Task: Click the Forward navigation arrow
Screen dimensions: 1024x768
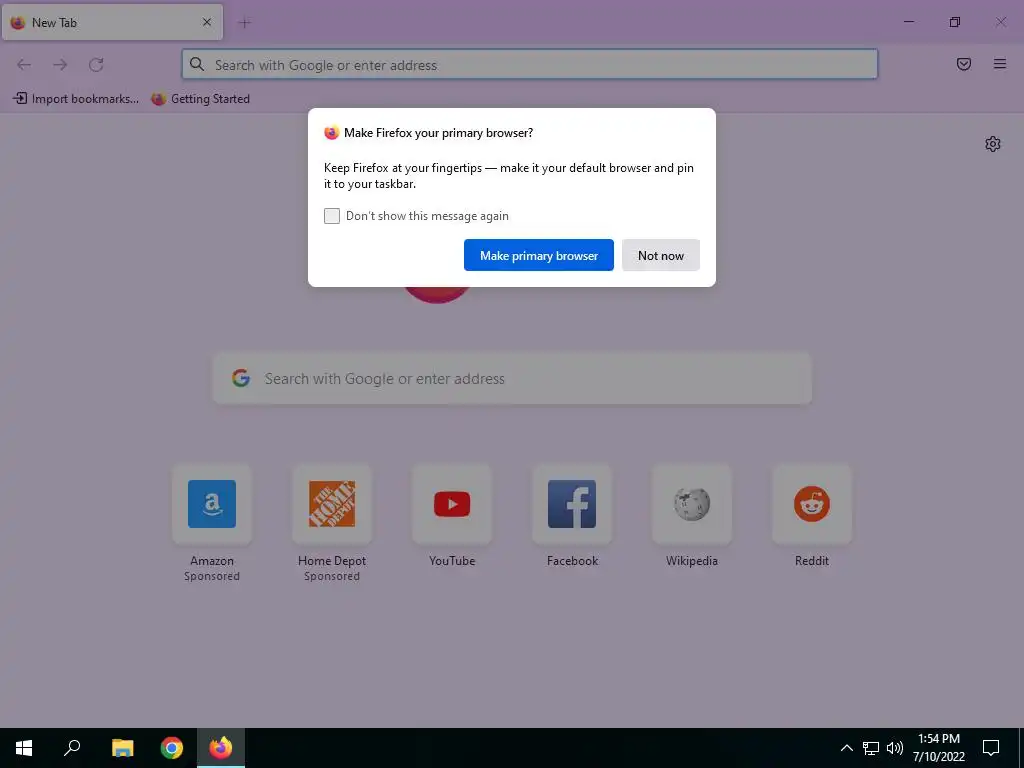Action: (60, 65)
